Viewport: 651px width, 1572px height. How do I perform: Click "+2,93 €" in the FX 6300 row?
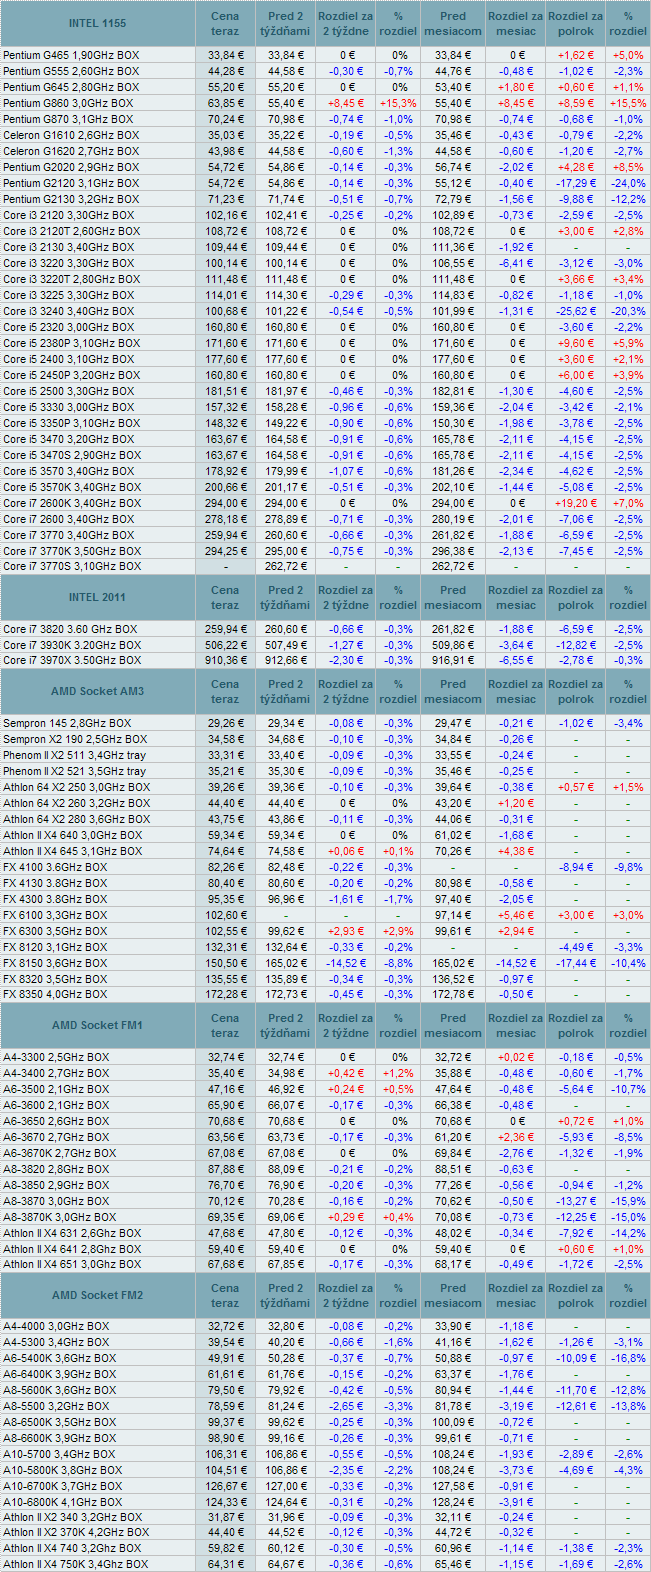pyautogui.click(x=346, y=931)
